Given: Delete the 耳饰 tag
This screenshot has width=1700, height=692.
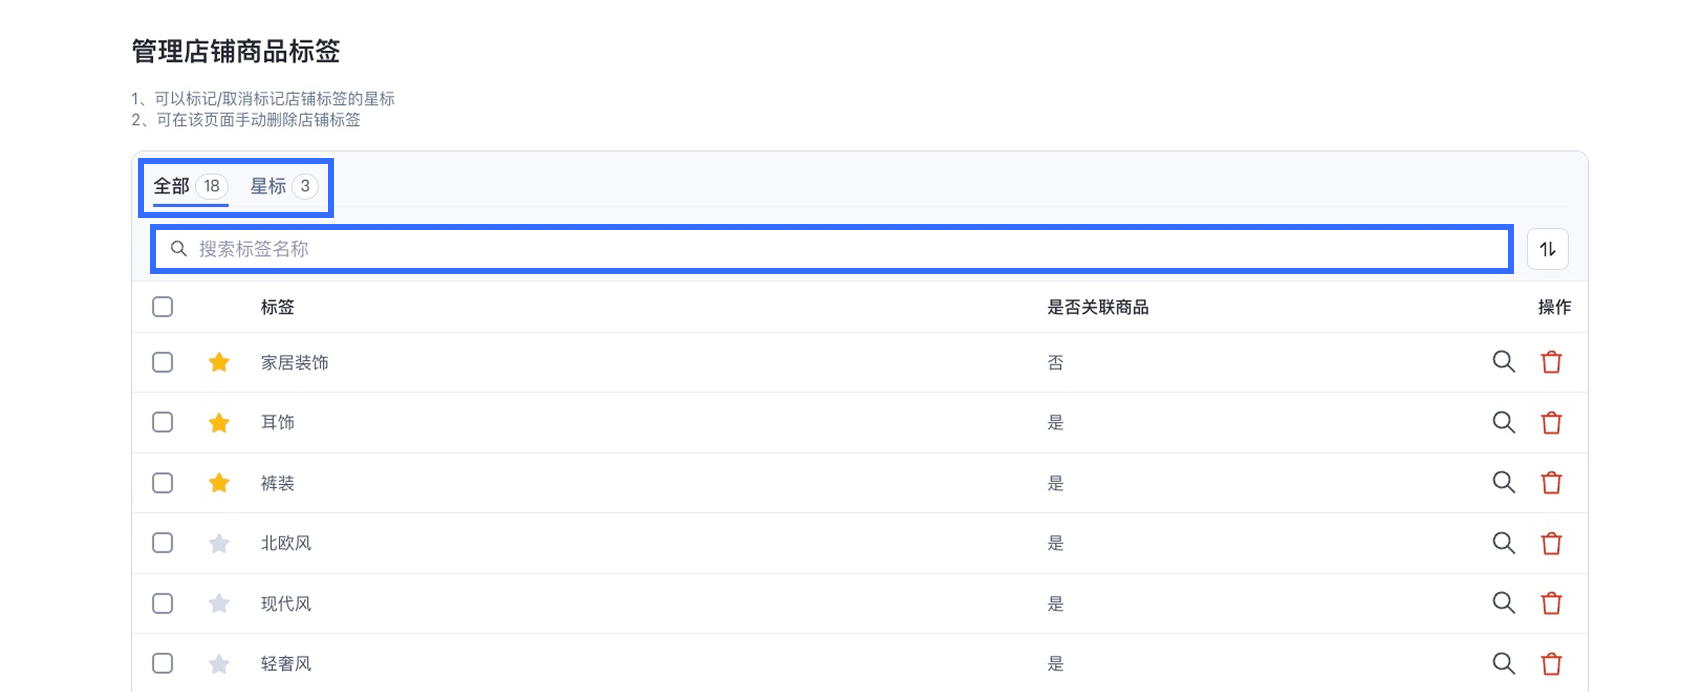Looking at the screenshot, I should 1551,423.
